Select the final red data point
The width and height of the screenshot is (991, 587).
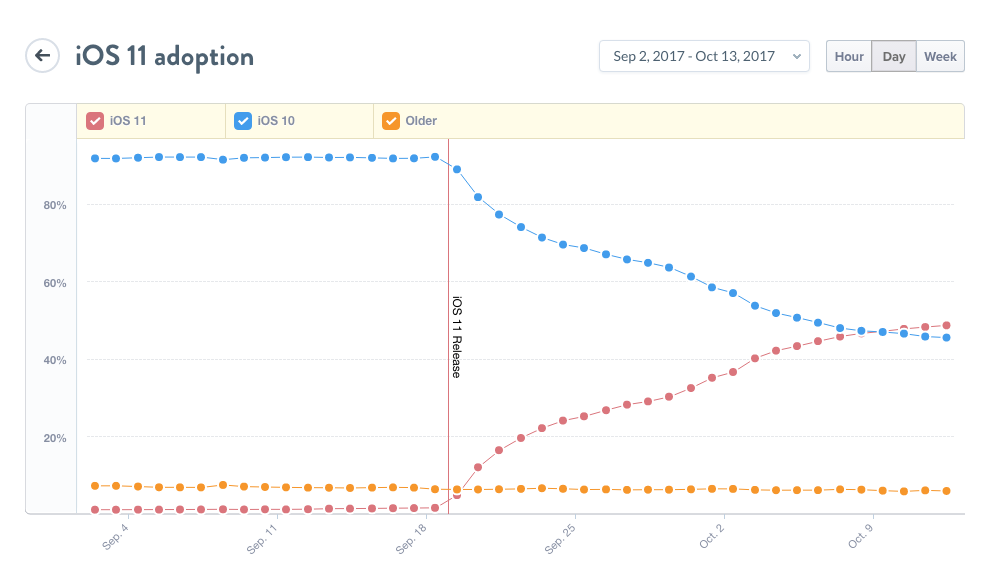(x=948, y=324)
